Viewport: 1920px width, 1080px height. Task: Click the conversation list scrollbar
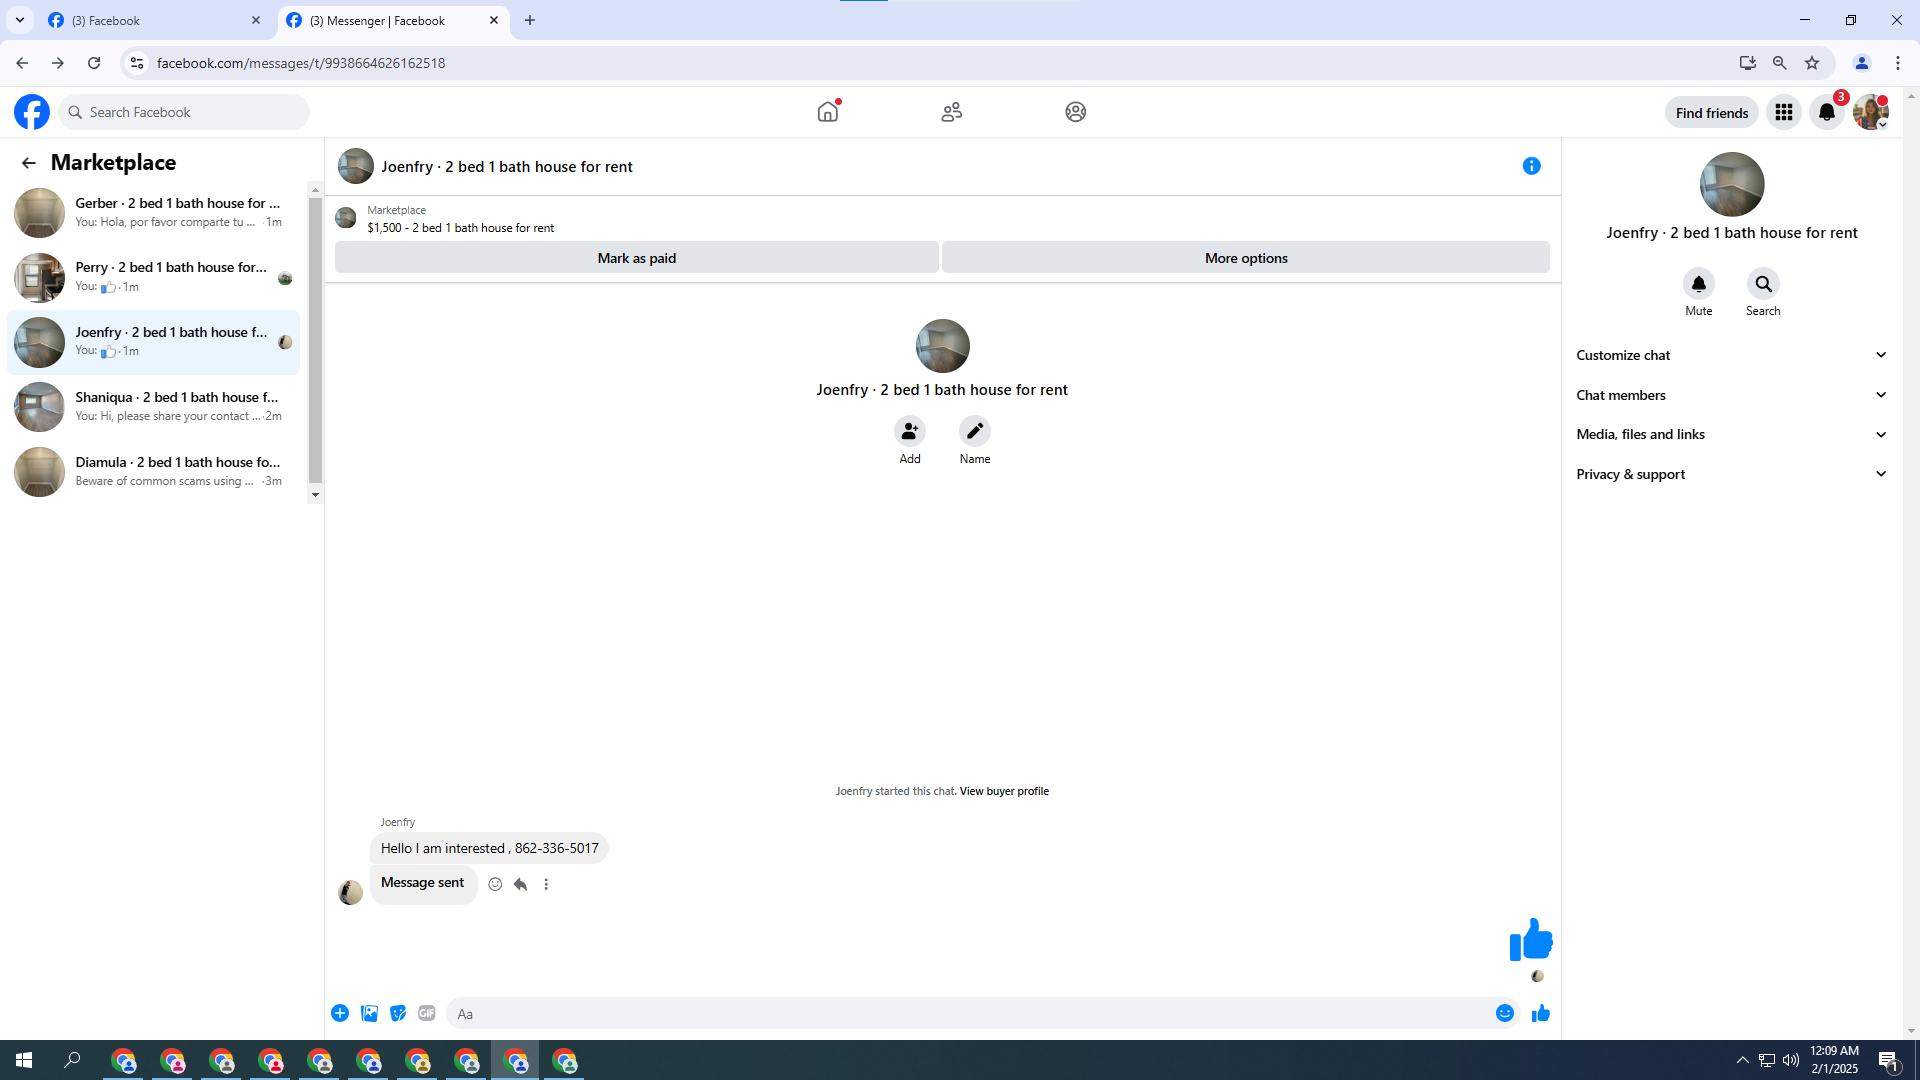315,341
